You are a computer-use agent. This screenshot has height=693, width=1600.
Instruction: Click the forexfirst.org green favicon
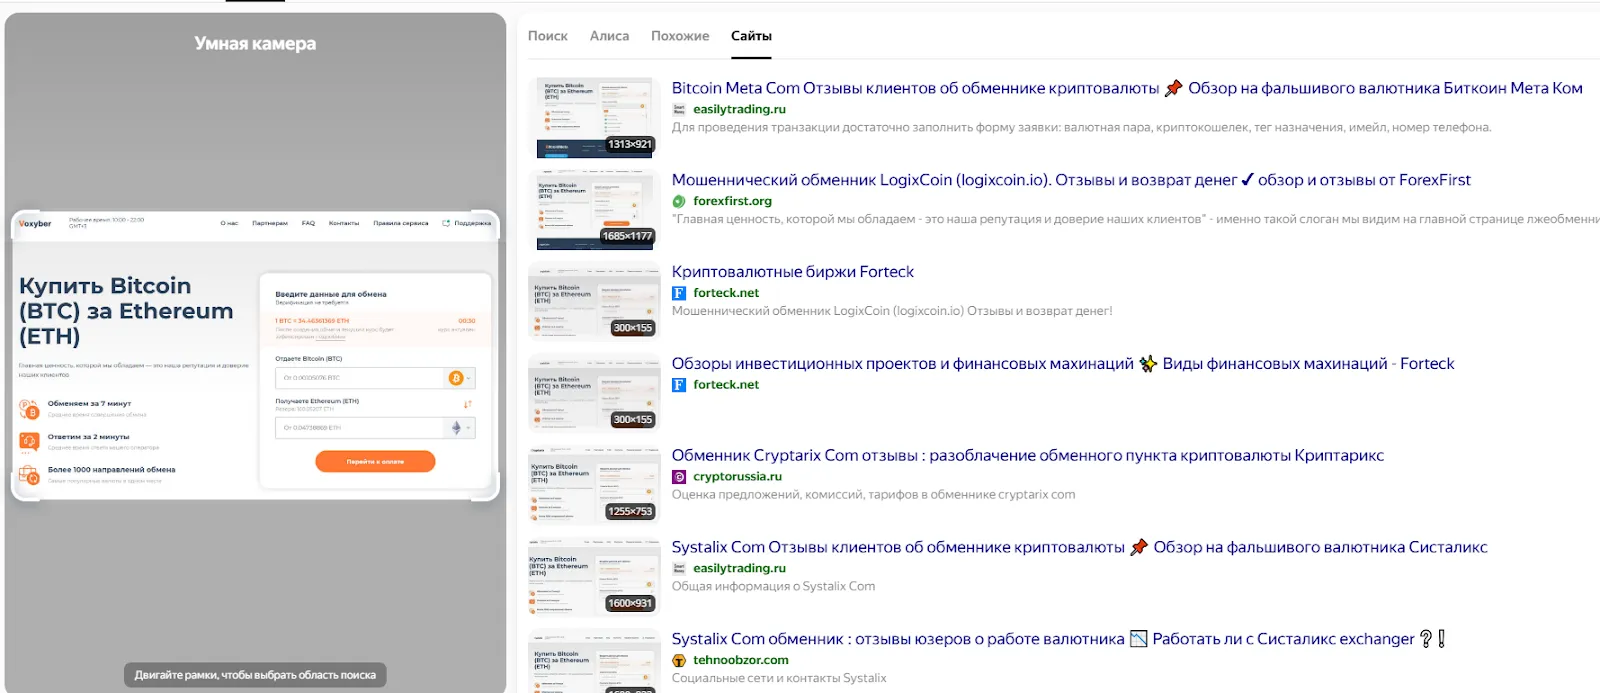click(x=679, y=201)
